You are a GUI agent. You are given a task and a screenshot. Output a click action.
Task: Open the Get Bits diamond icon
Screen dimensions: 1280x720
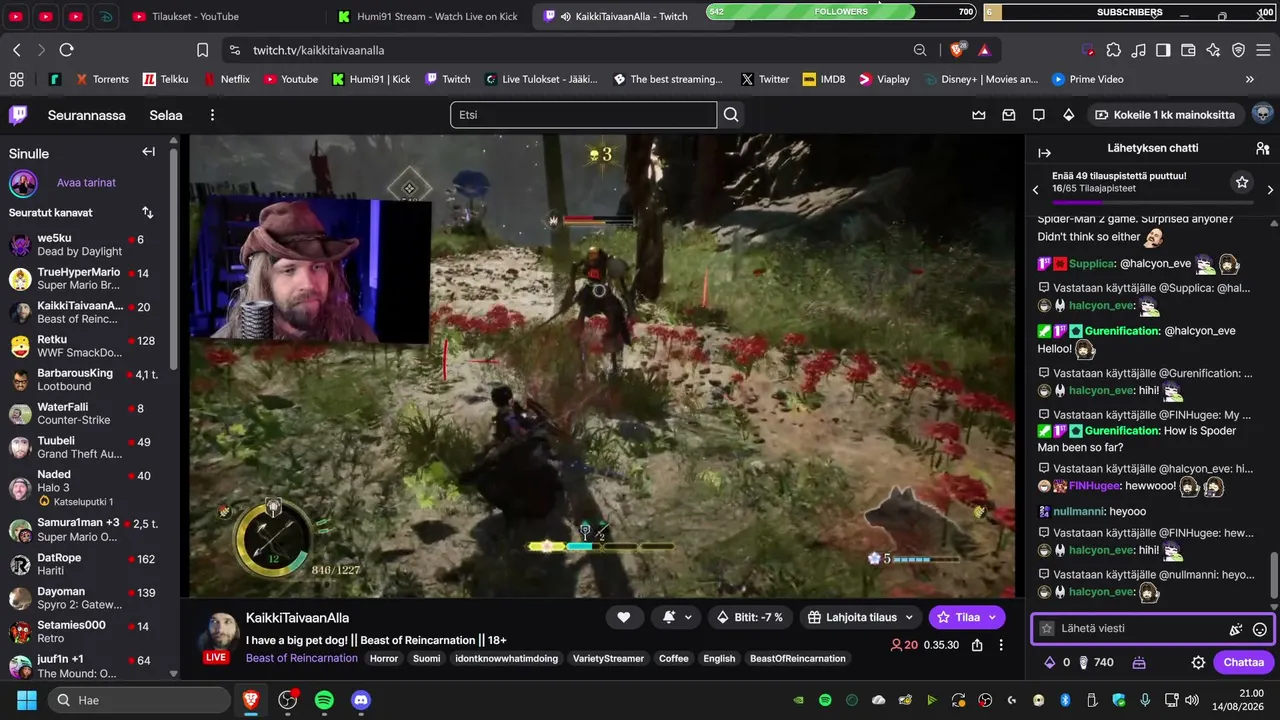[1069, 115]
